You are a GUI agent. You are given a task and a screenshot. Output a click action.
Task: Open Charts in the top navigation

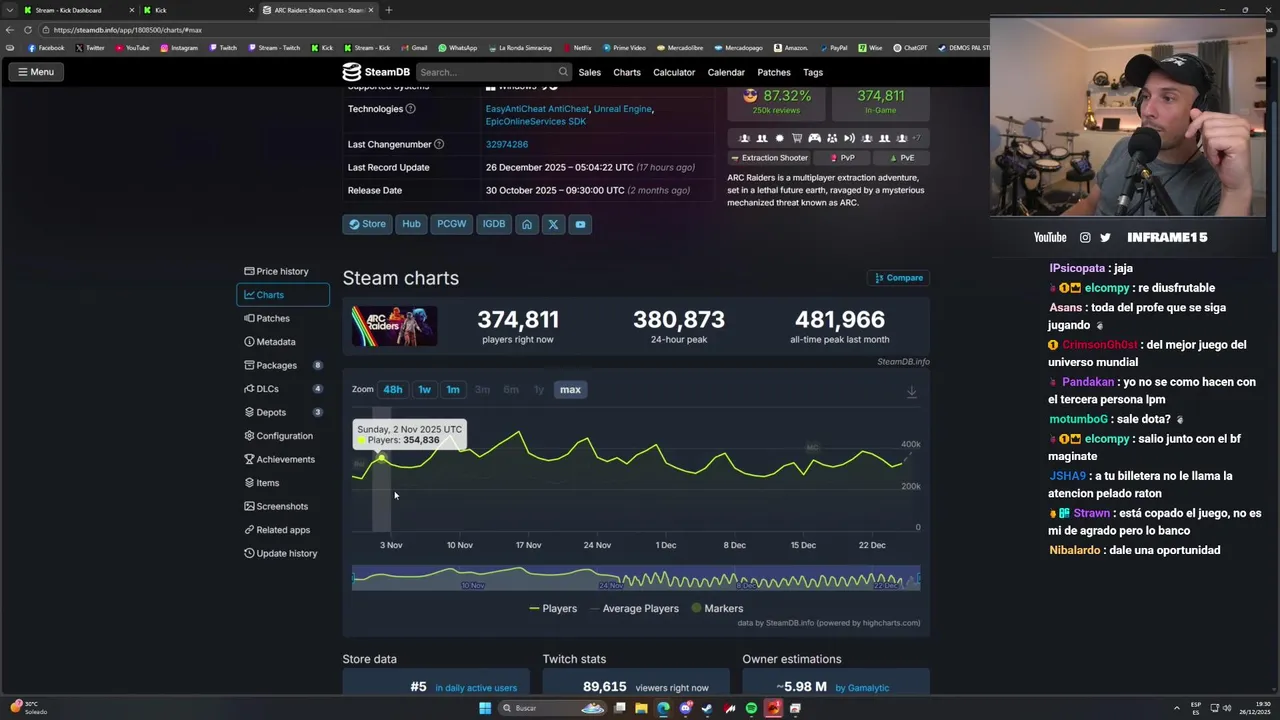(627, 72)
